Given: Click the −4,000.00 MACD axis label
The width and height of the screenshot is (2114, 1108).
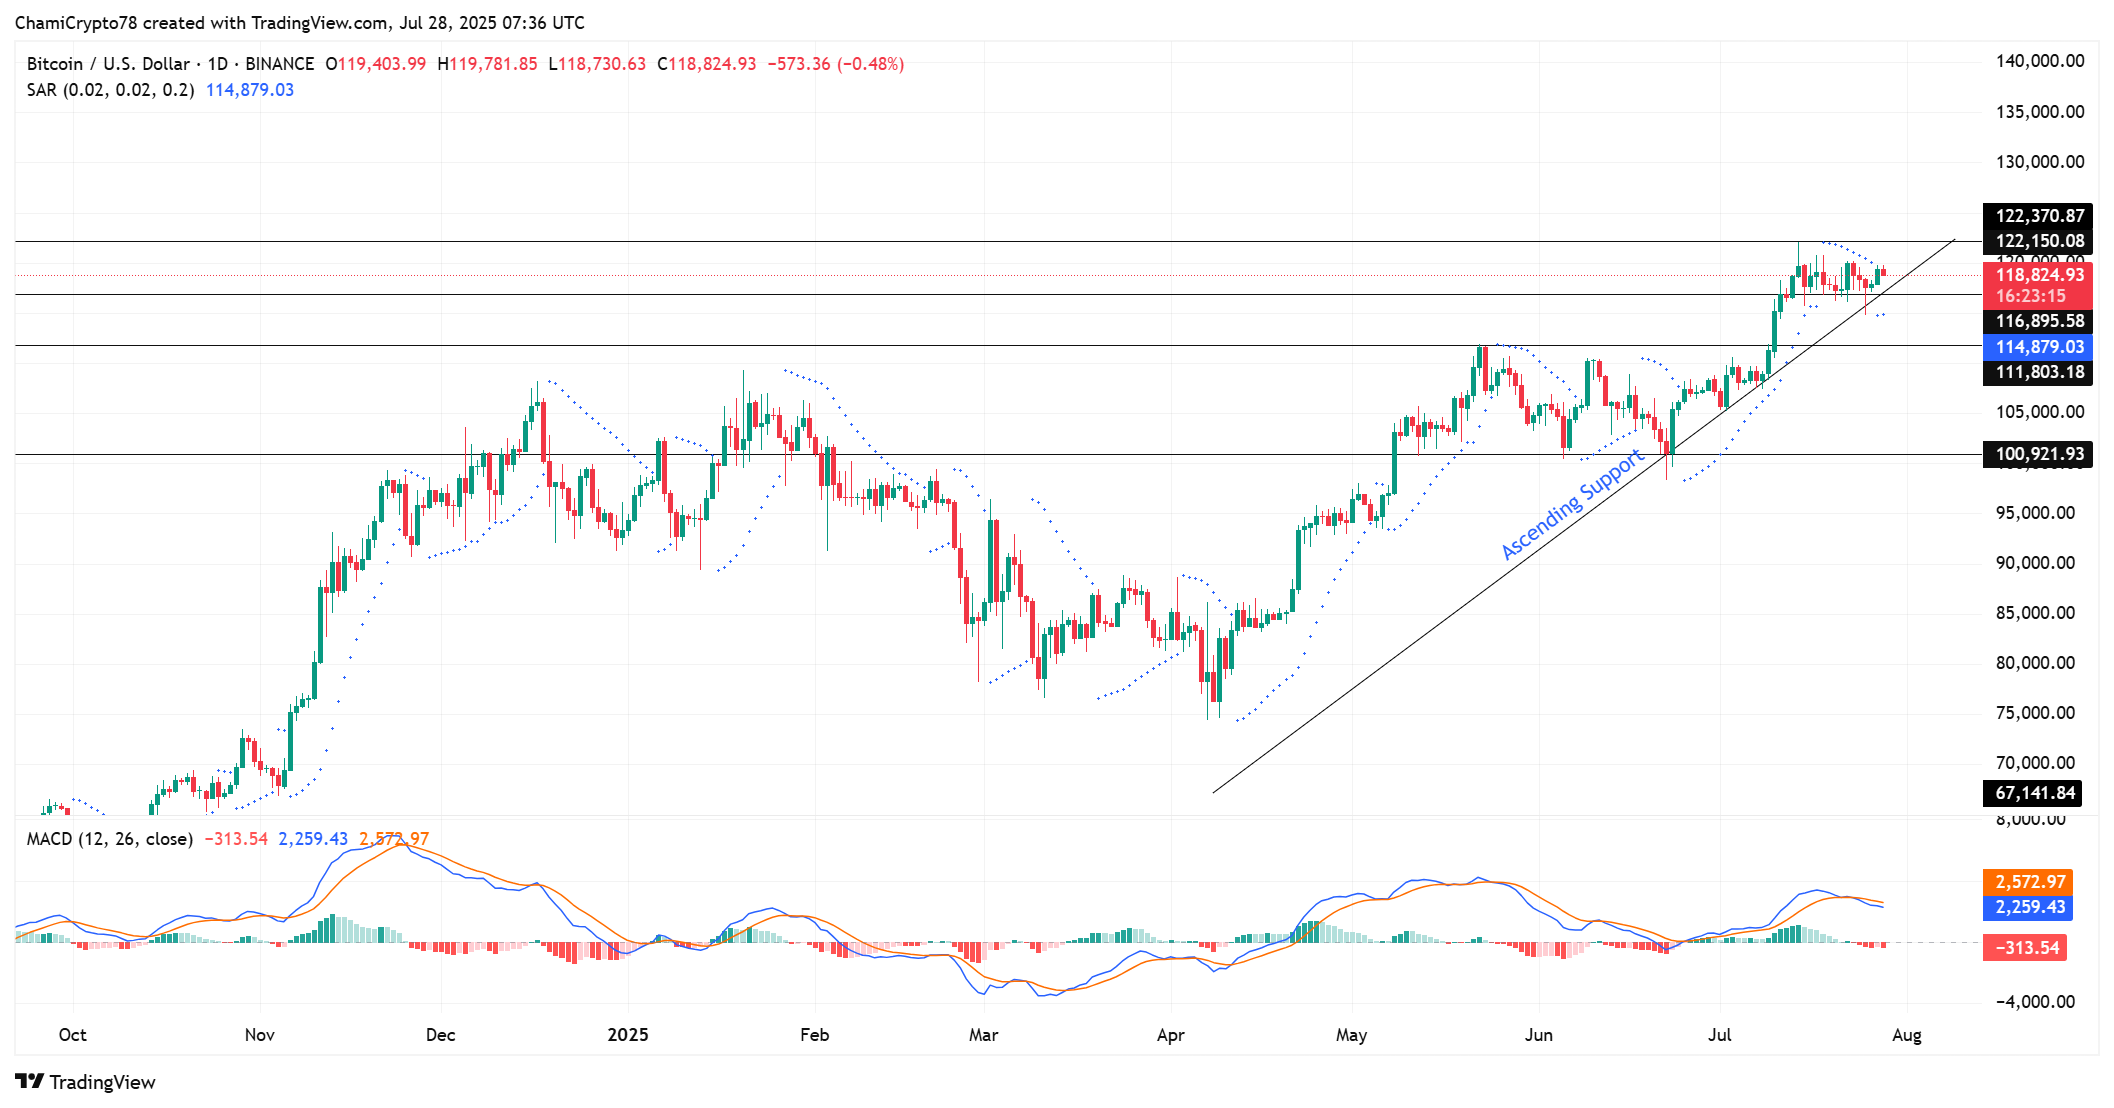Looking at the screenshot, I should [x=2035, y=1002].
